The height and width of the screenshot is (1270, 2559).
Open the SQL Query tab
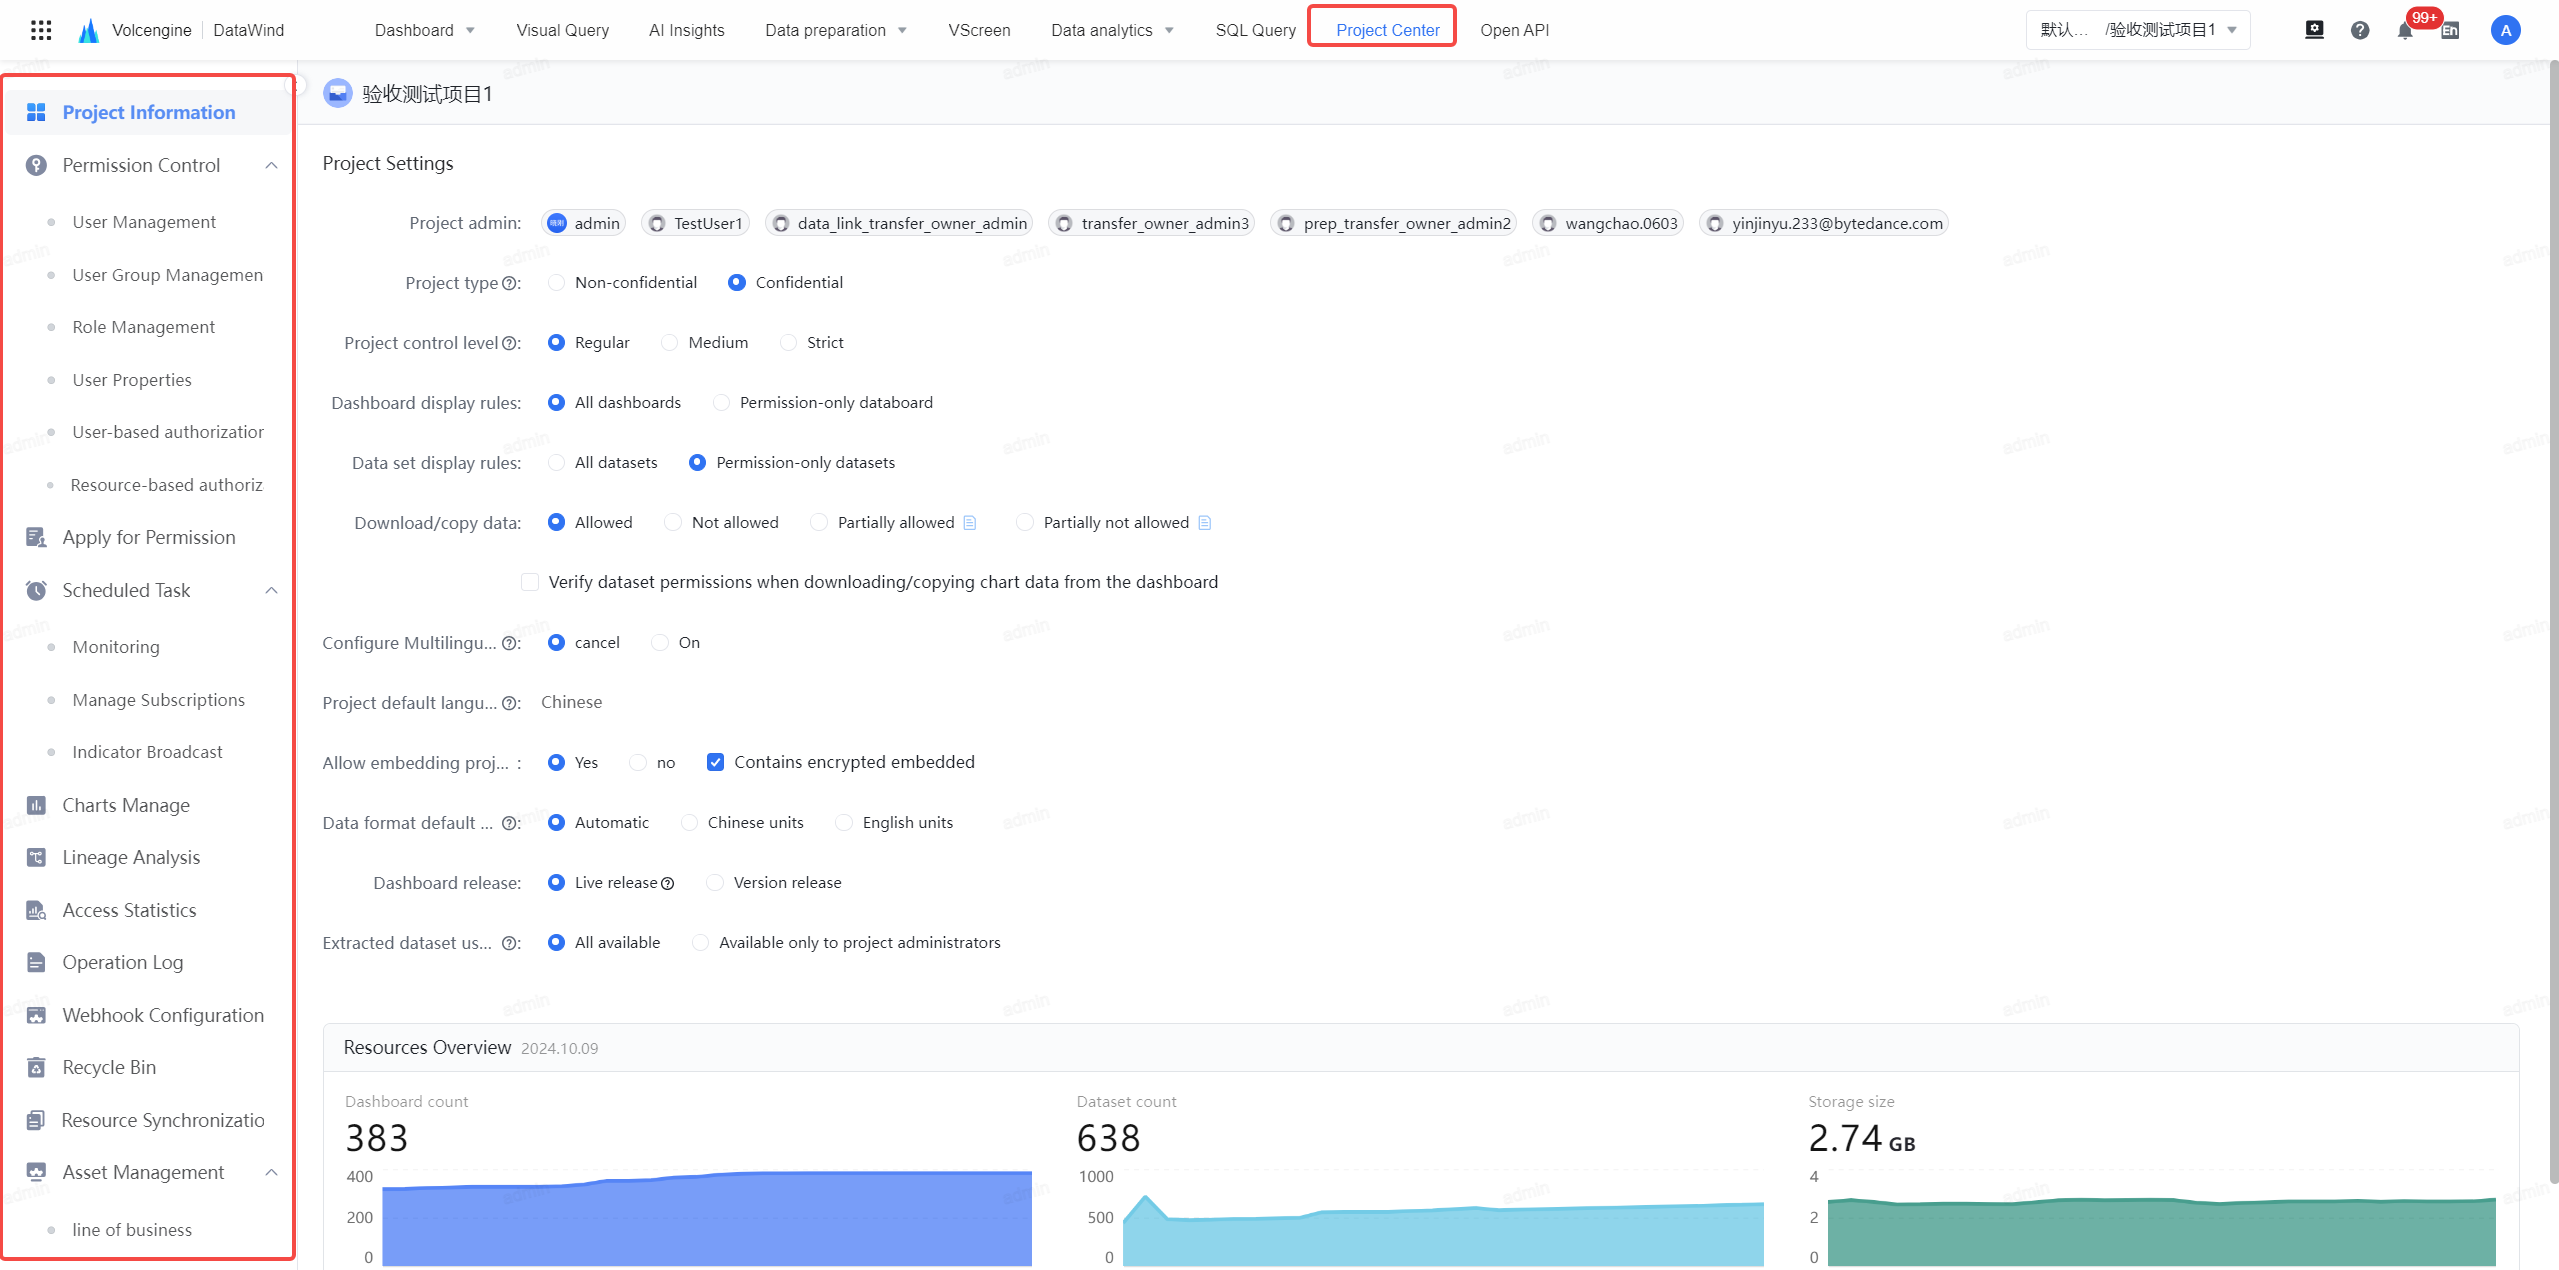point(1255,30)
